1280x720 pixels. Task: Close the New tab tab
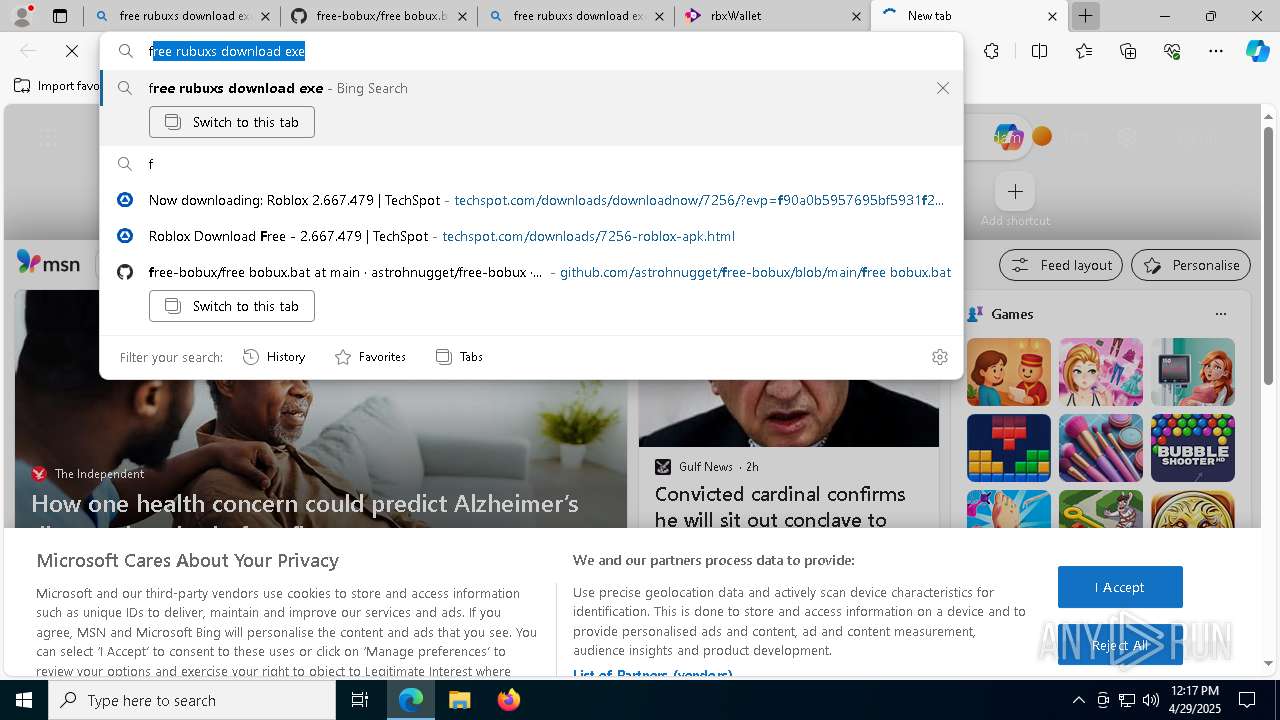[x=1052, y=16]
